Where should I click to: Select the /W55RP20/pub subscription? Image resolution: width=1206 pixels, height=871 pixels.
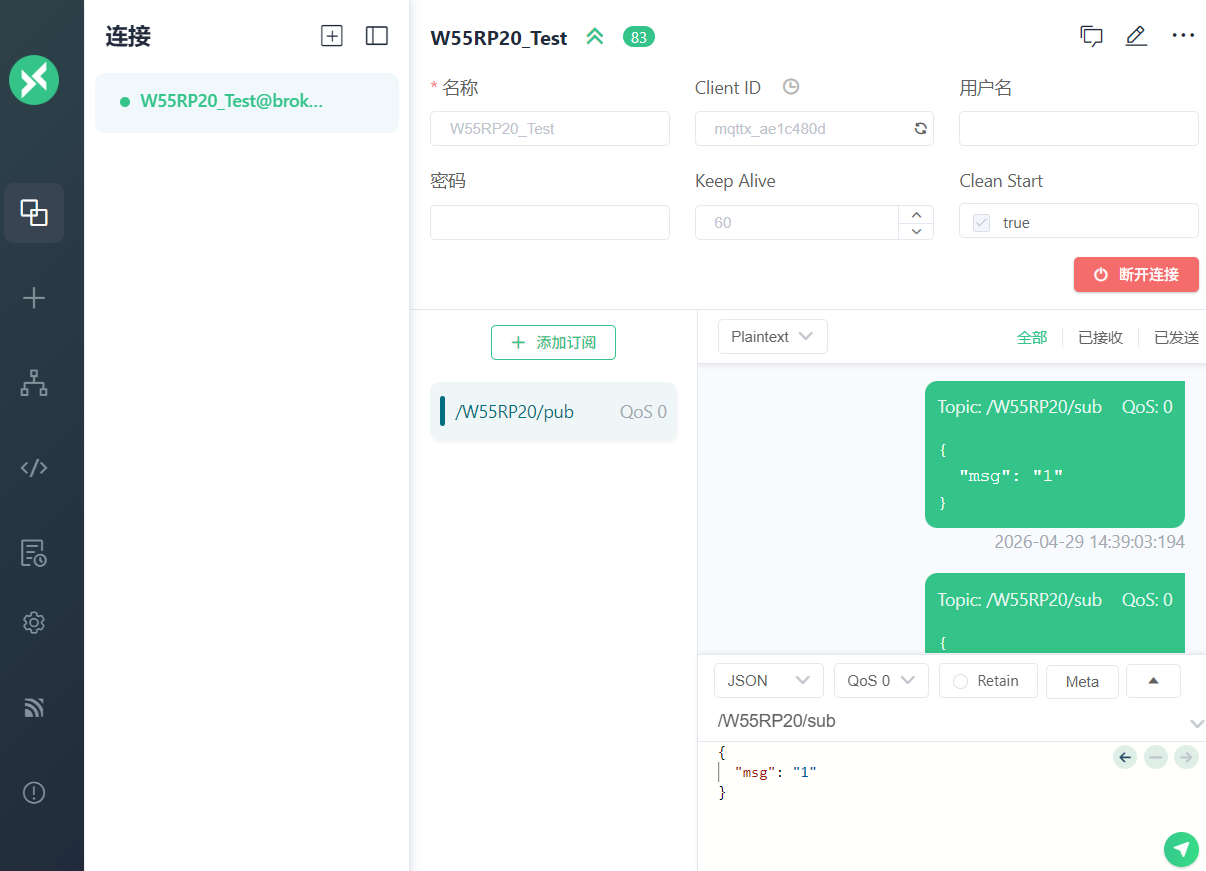(x=554, y=411)
